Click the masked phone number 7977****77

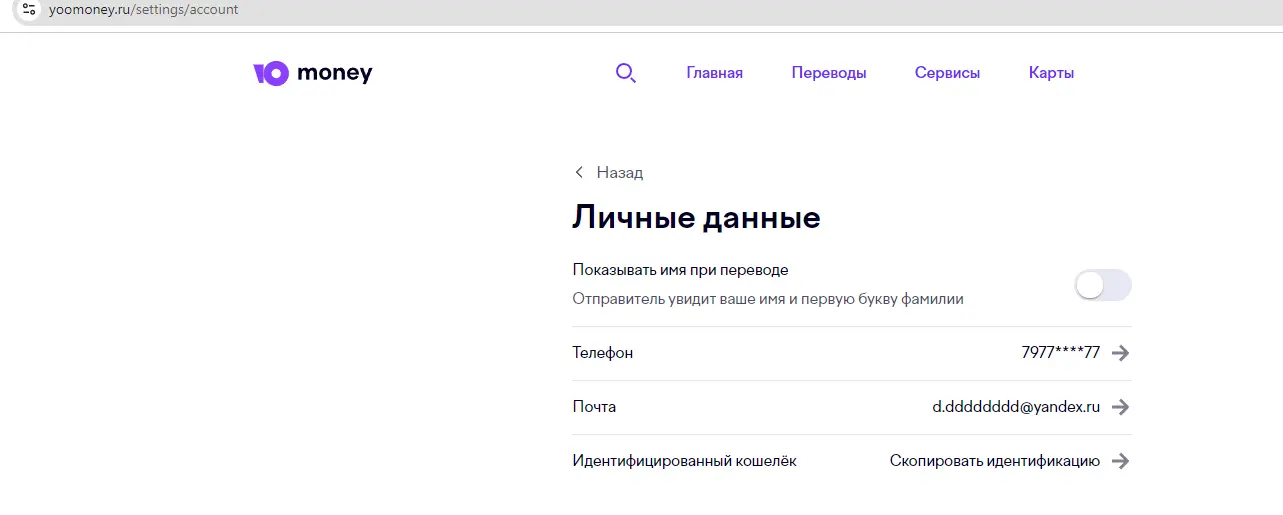(x=1061, y=353)
